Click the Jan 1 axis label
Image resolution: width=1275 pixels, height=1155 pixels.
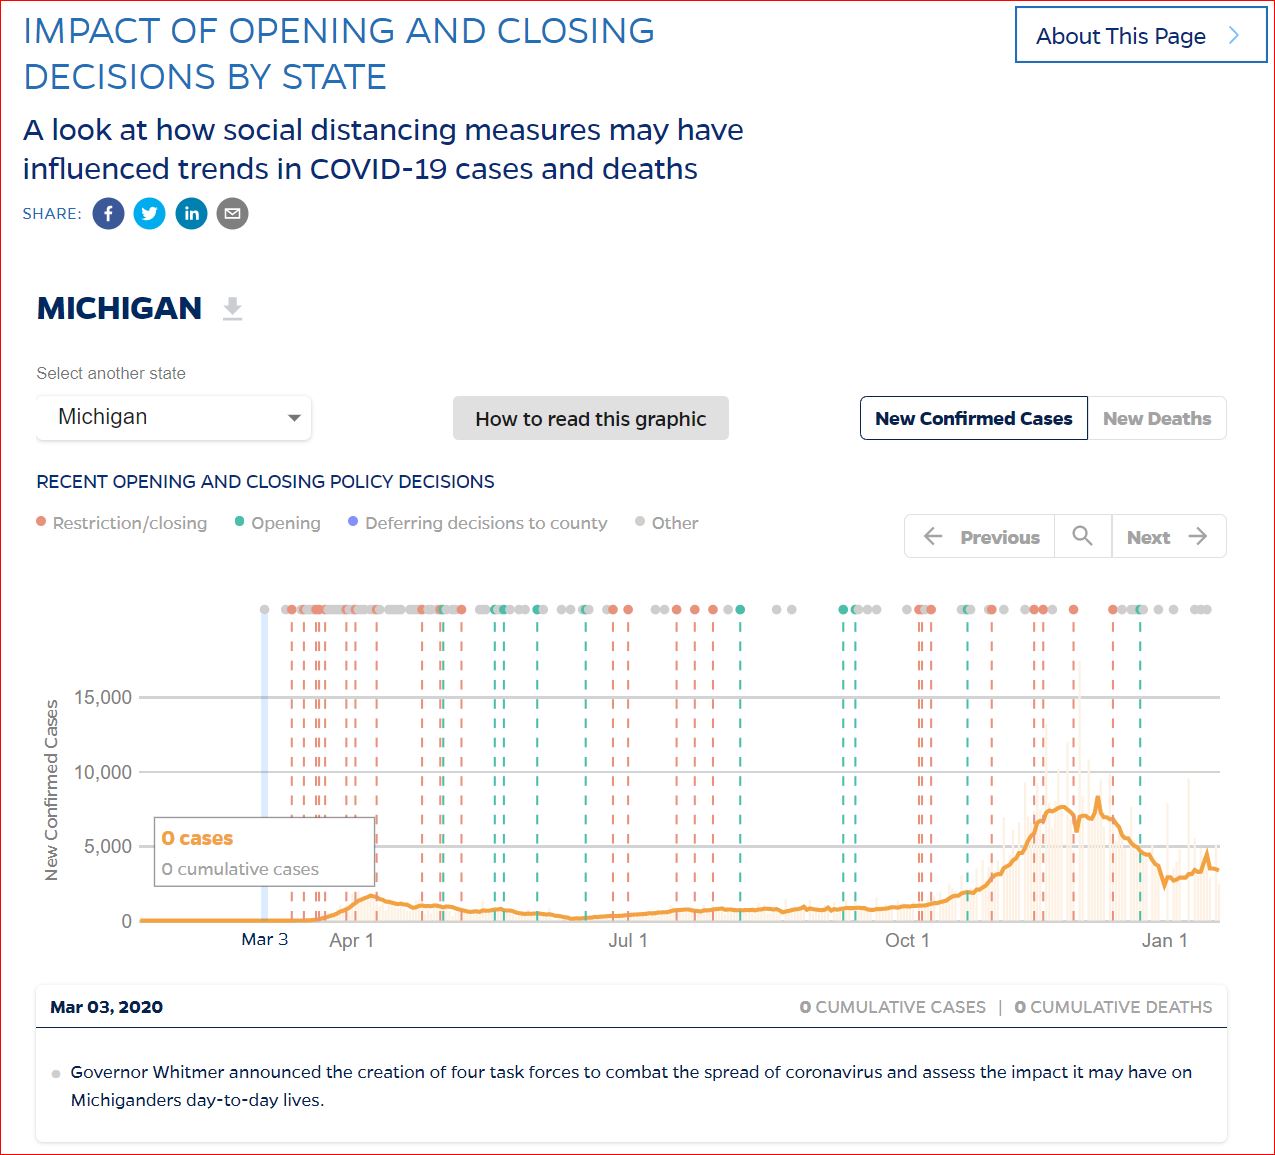tap(1165, 940)
